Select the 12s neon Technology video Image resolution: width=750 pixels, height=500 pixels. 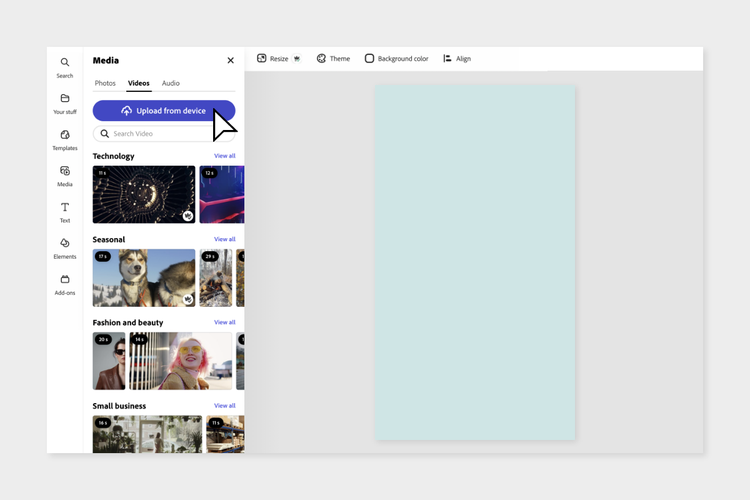222,194
